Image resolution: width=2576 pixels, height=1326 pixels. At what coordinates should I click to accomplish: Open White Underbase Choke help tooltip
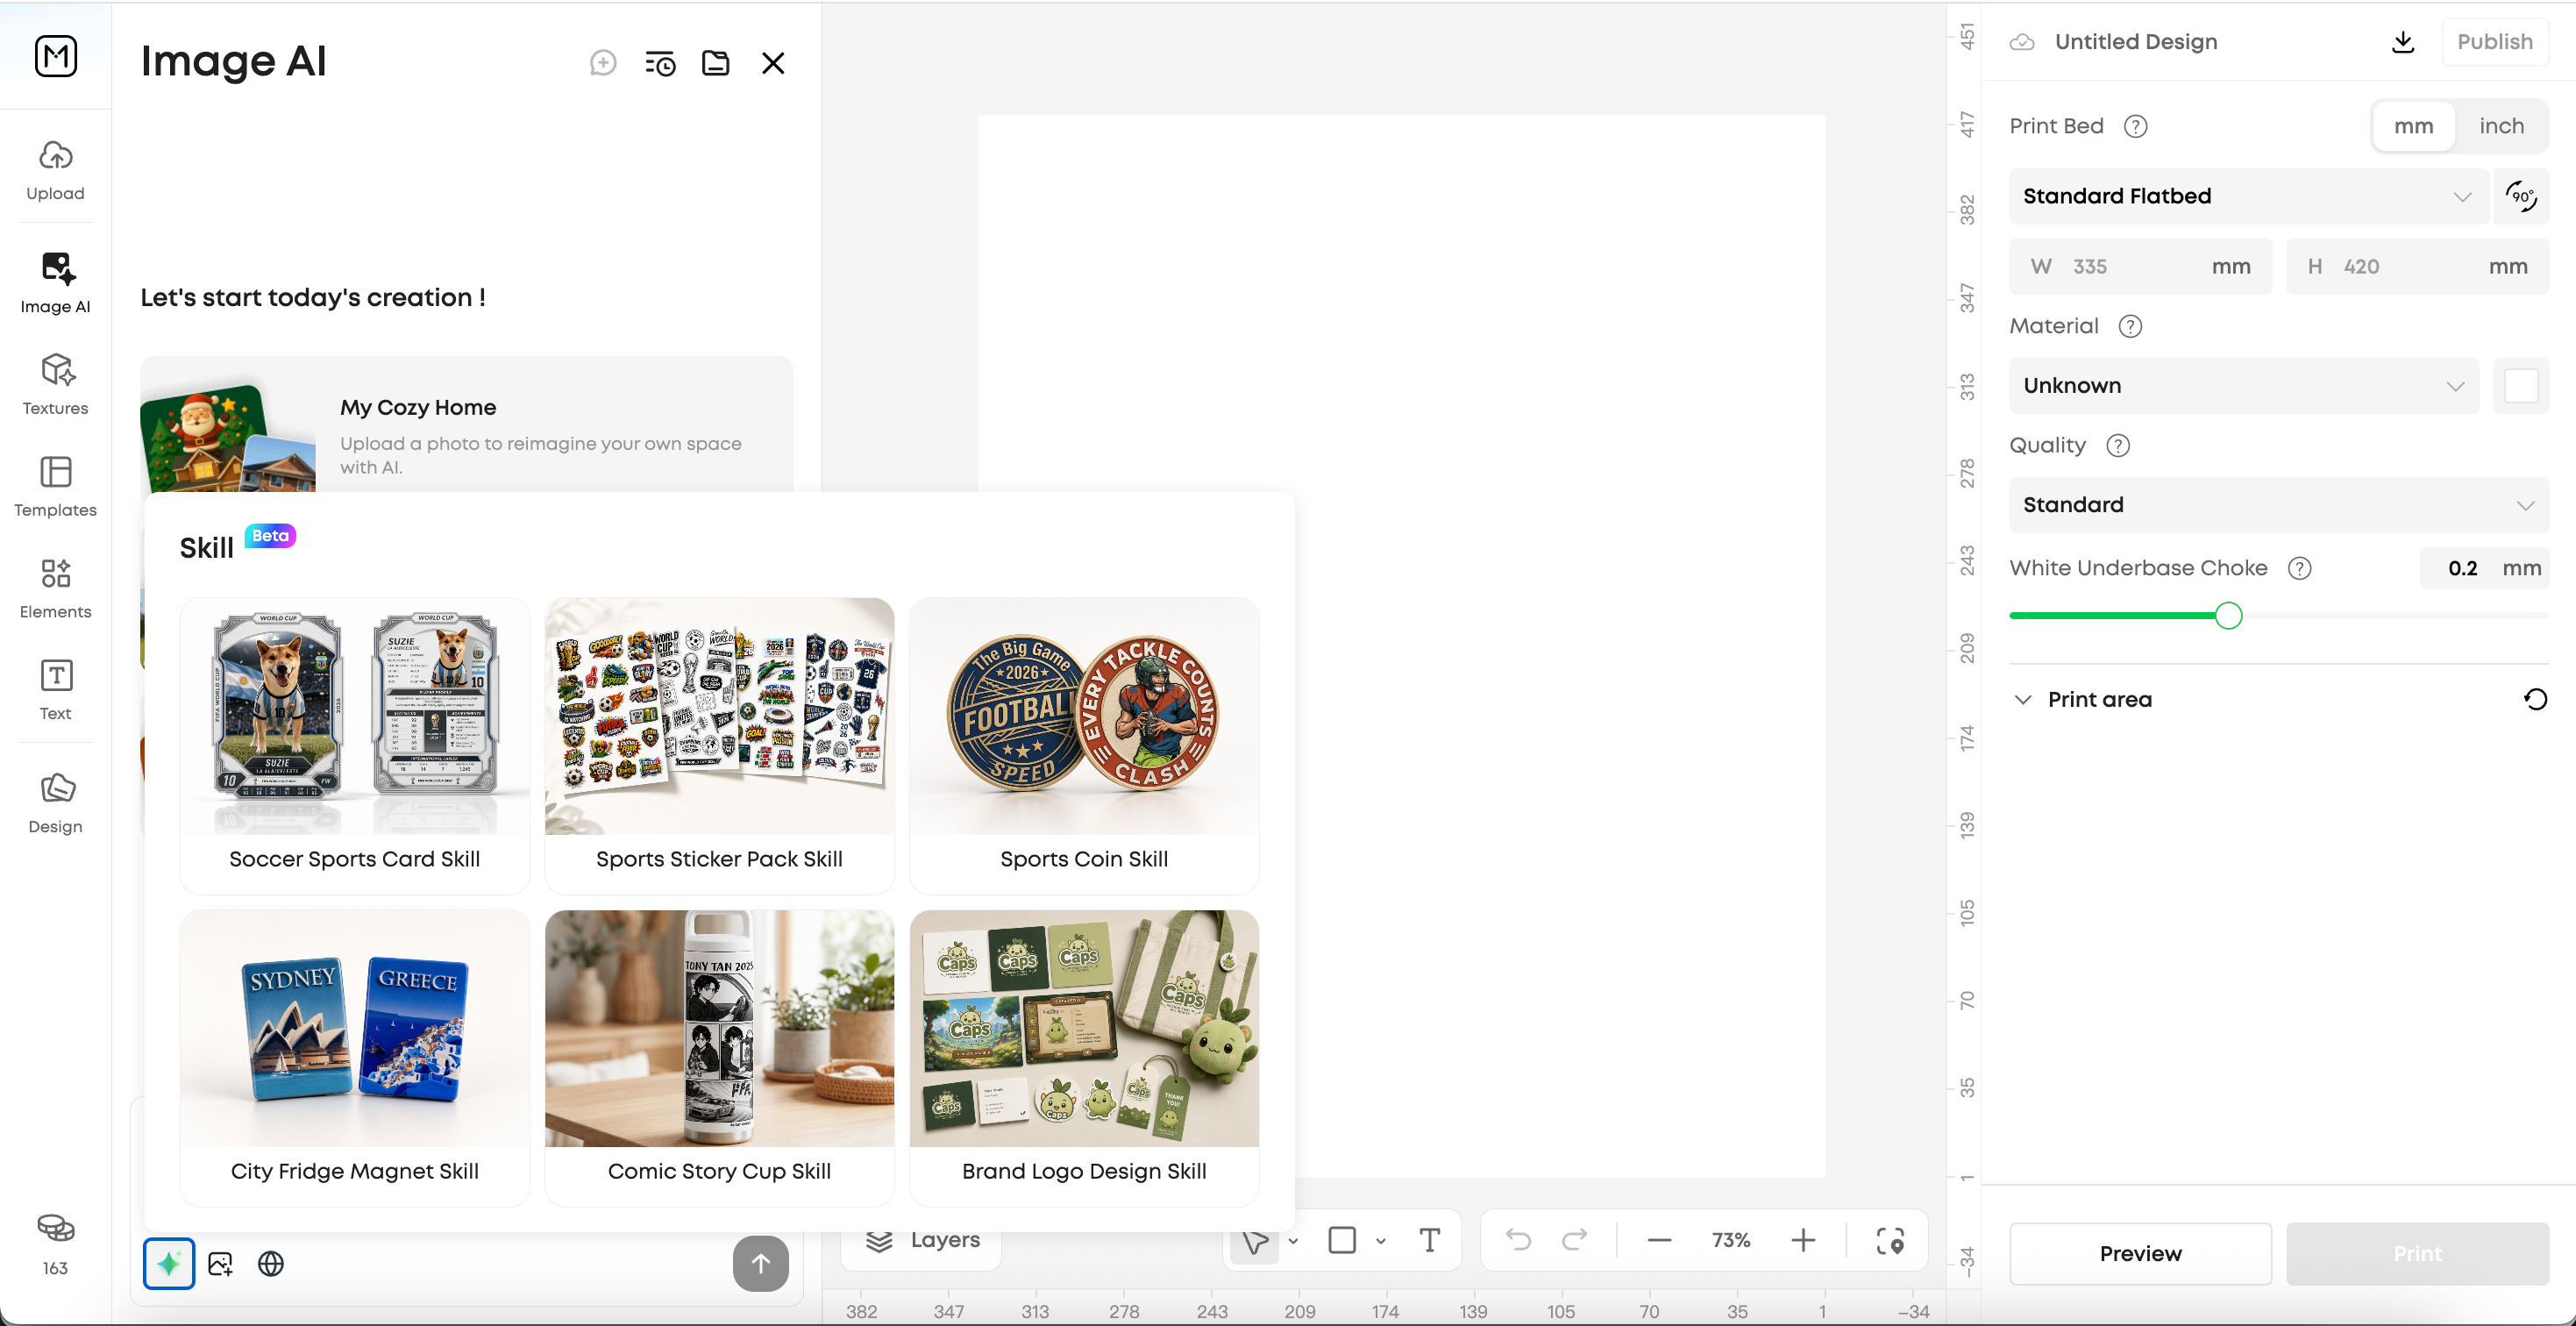pos(2299,568)
